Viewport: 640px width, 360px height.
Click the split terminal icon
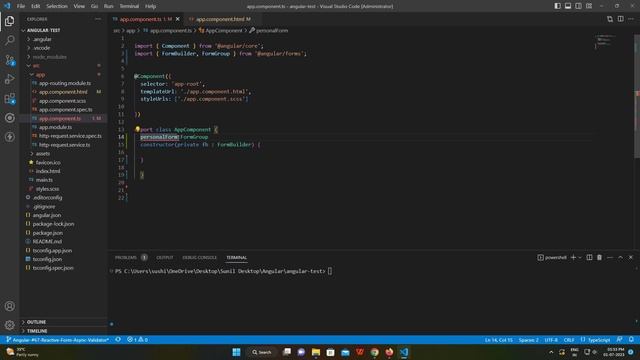(589, 258)
